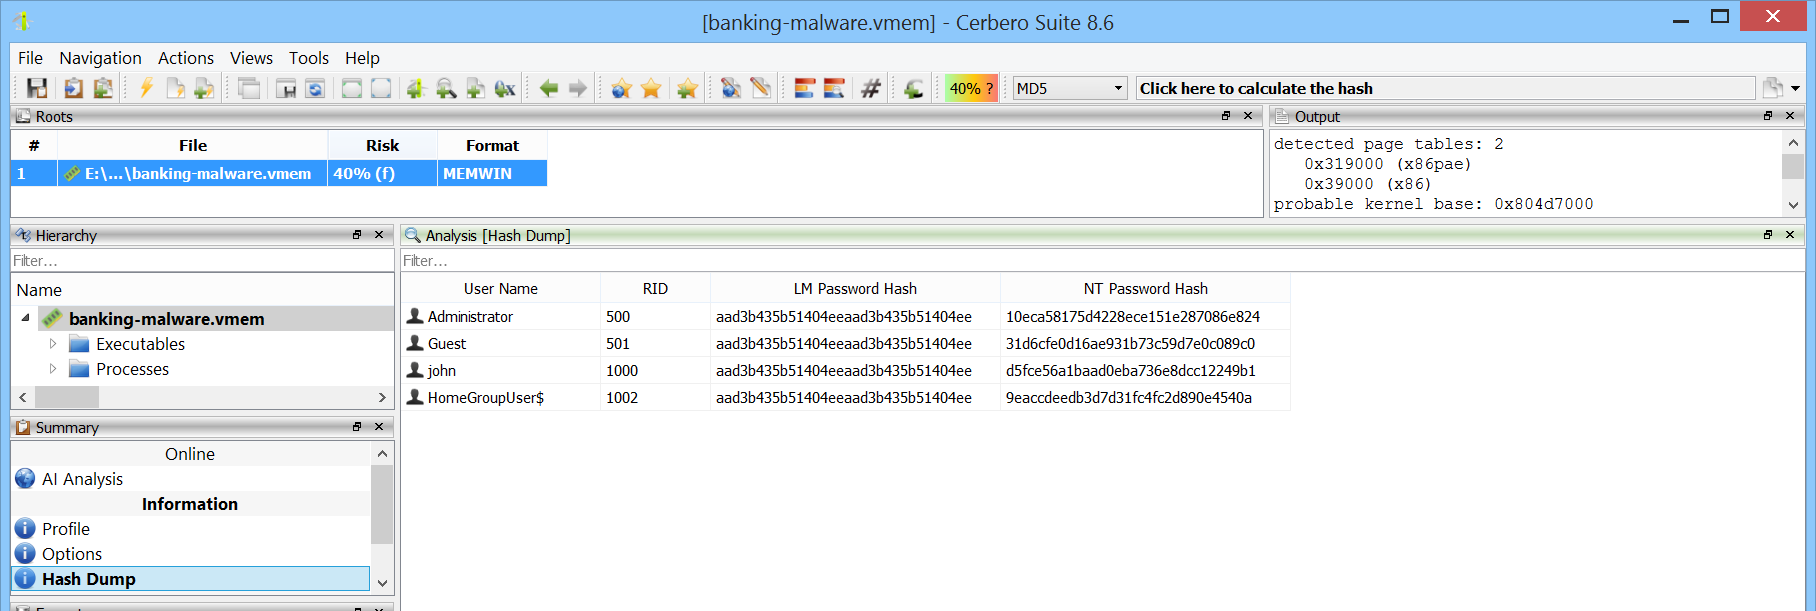
Task: Open the Profile information entry
Action: 66,529
